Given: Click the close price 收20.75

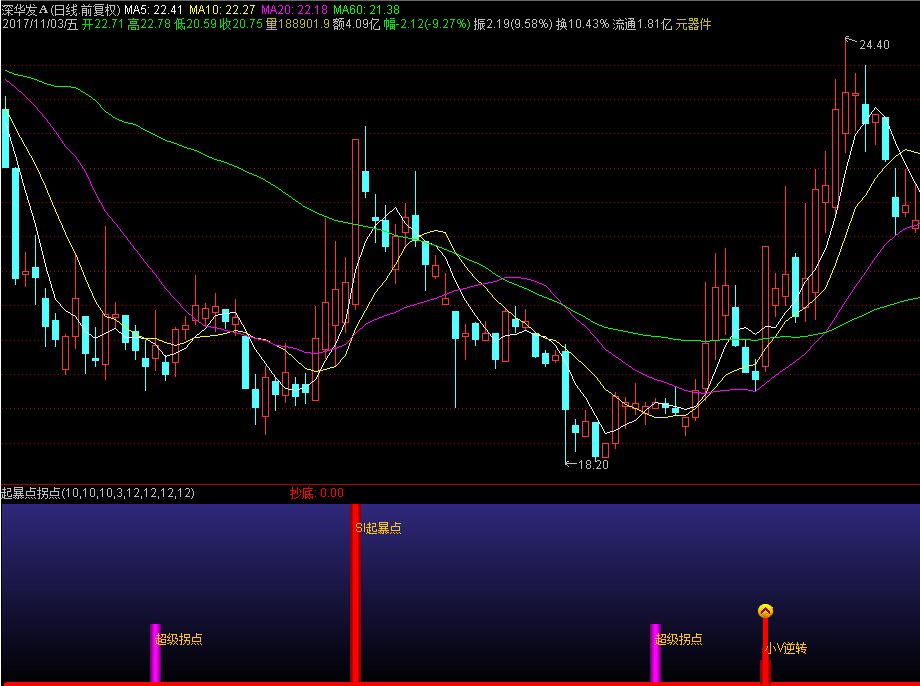Looking at the screenshot, I should pos(241,25).
